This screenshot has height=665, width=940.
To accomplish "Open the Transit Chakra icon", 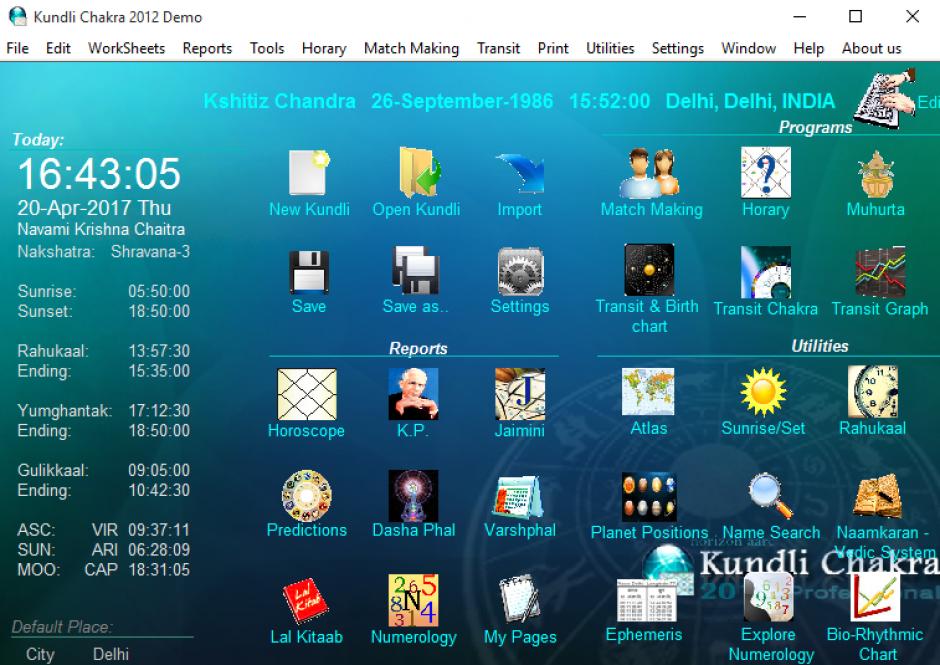I will pyautogui.click(x=766, y=272).
